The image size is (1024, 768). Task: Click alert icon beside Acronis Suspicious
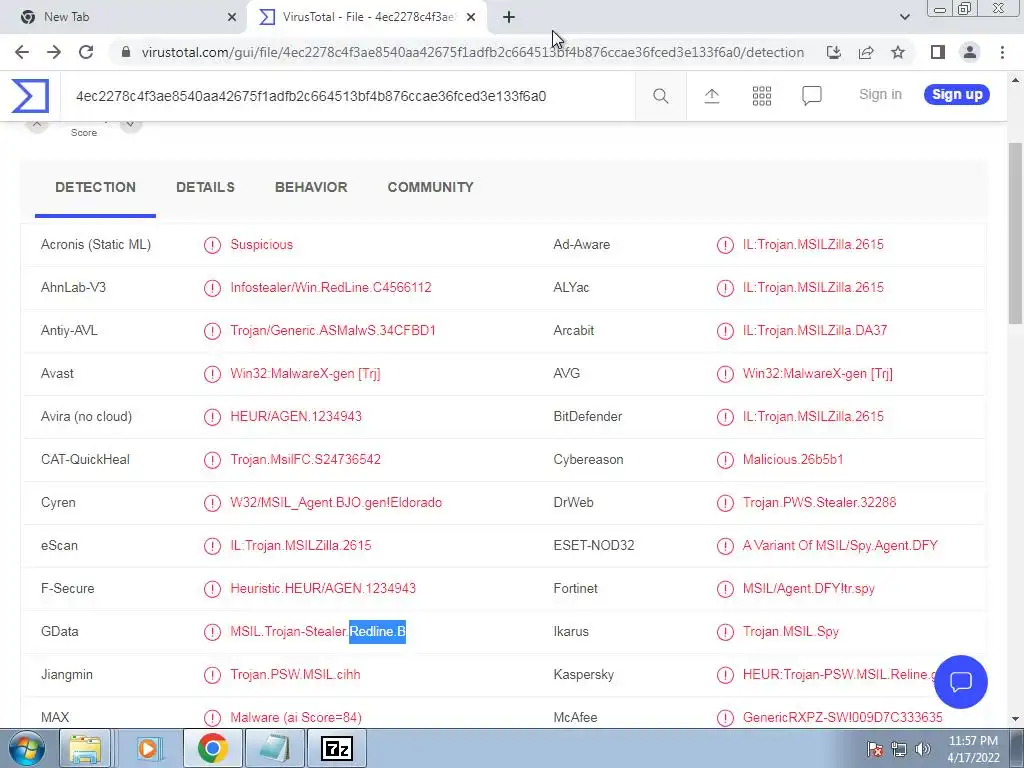pyautogui.click(x=212, y=245)
